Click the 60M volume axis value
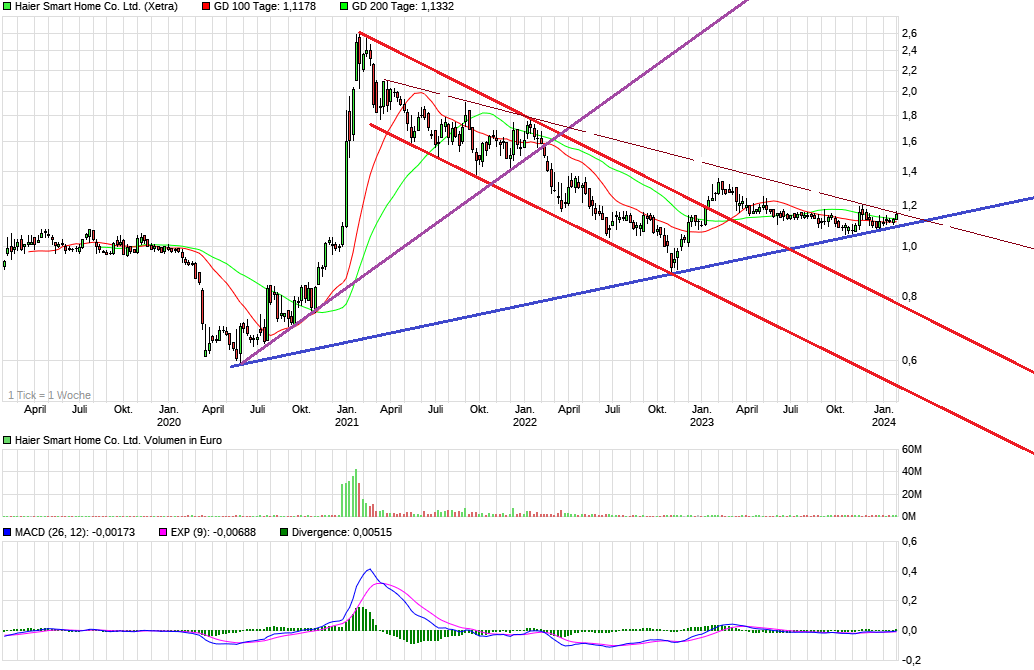The height and width of the screenshot is (670, 1034). (x=911, y=450)
